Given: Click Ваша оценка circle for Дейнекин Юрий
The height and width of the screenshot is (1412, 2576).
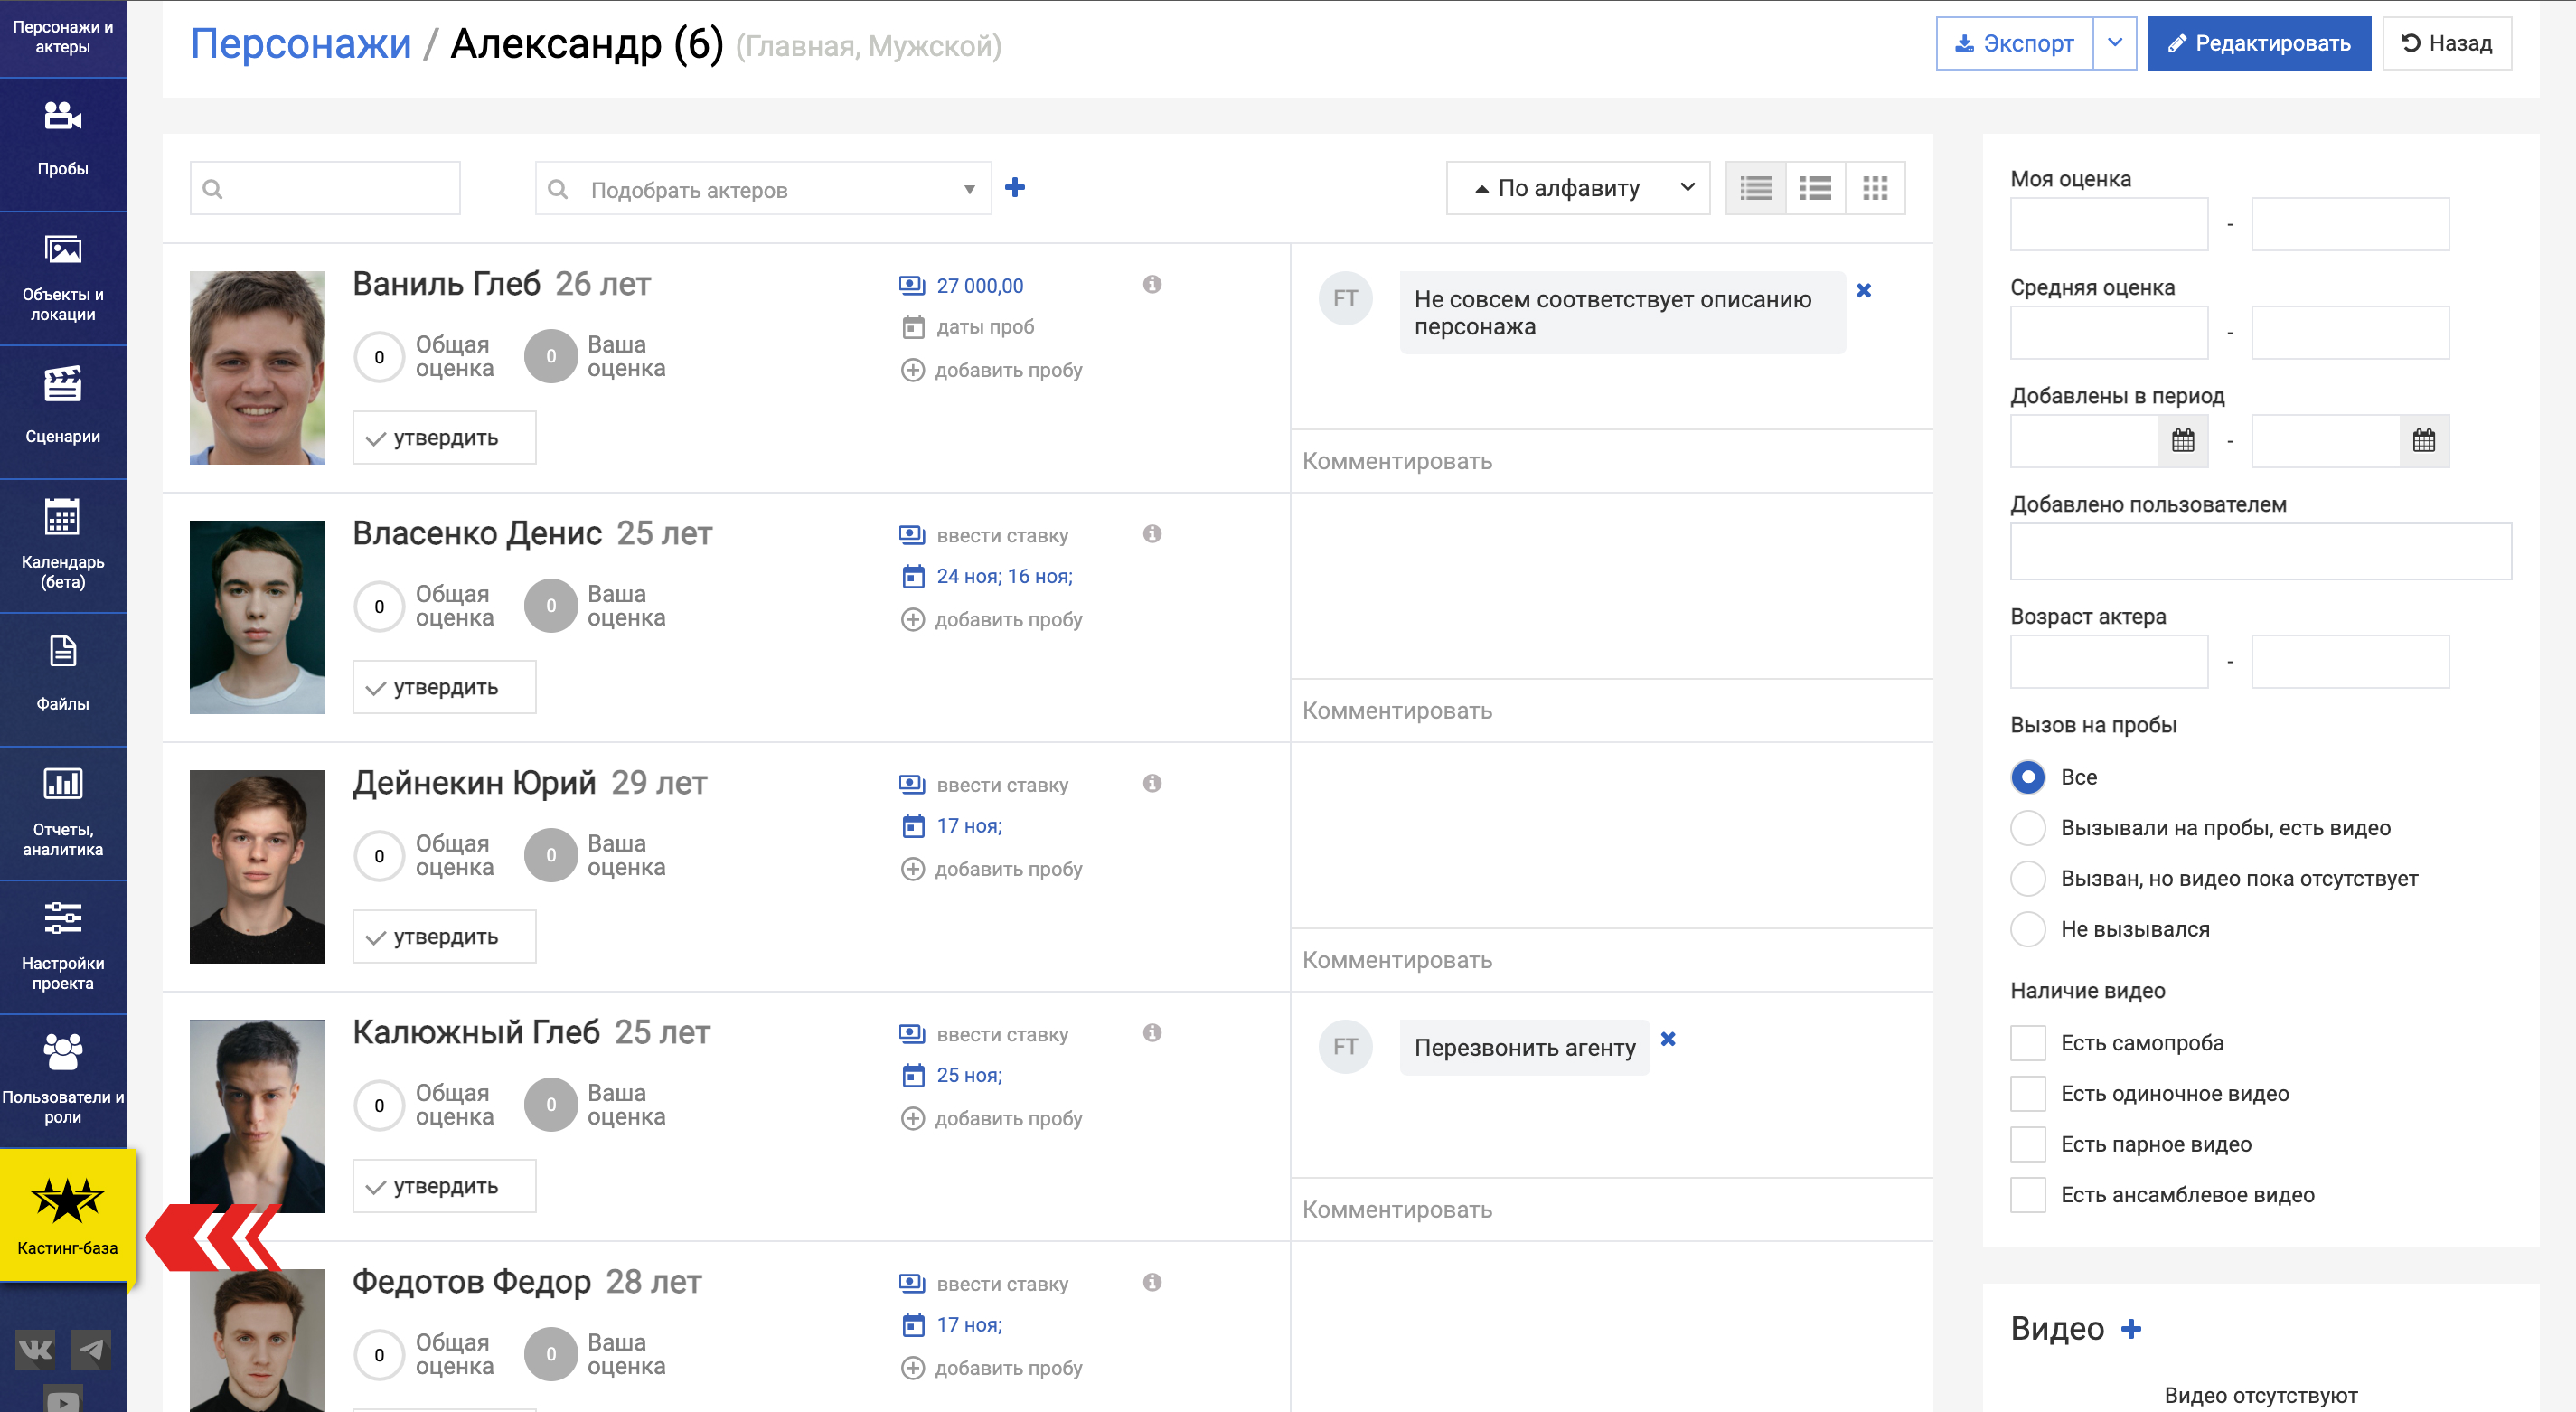Looking at the screenshot, I should click(550, 856).
